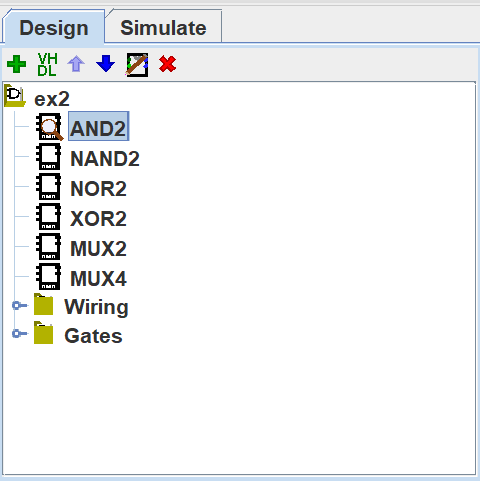Select the MUX4 circuit
Image resolution: width=480 pixels, height=481 pixels.
[x=98, y=279]
